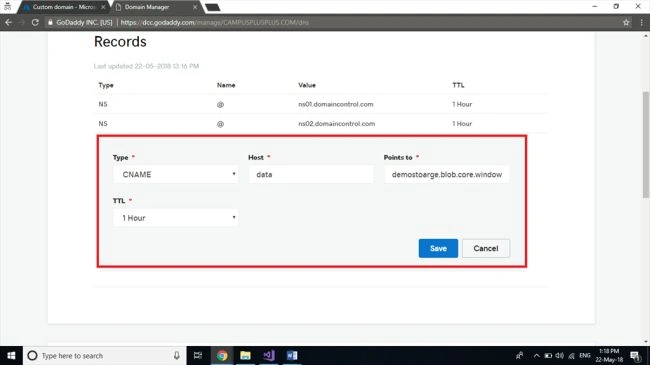Screen dimensions: 650x365
Task: Click the Records heading
Action: [x=120, y=41]
